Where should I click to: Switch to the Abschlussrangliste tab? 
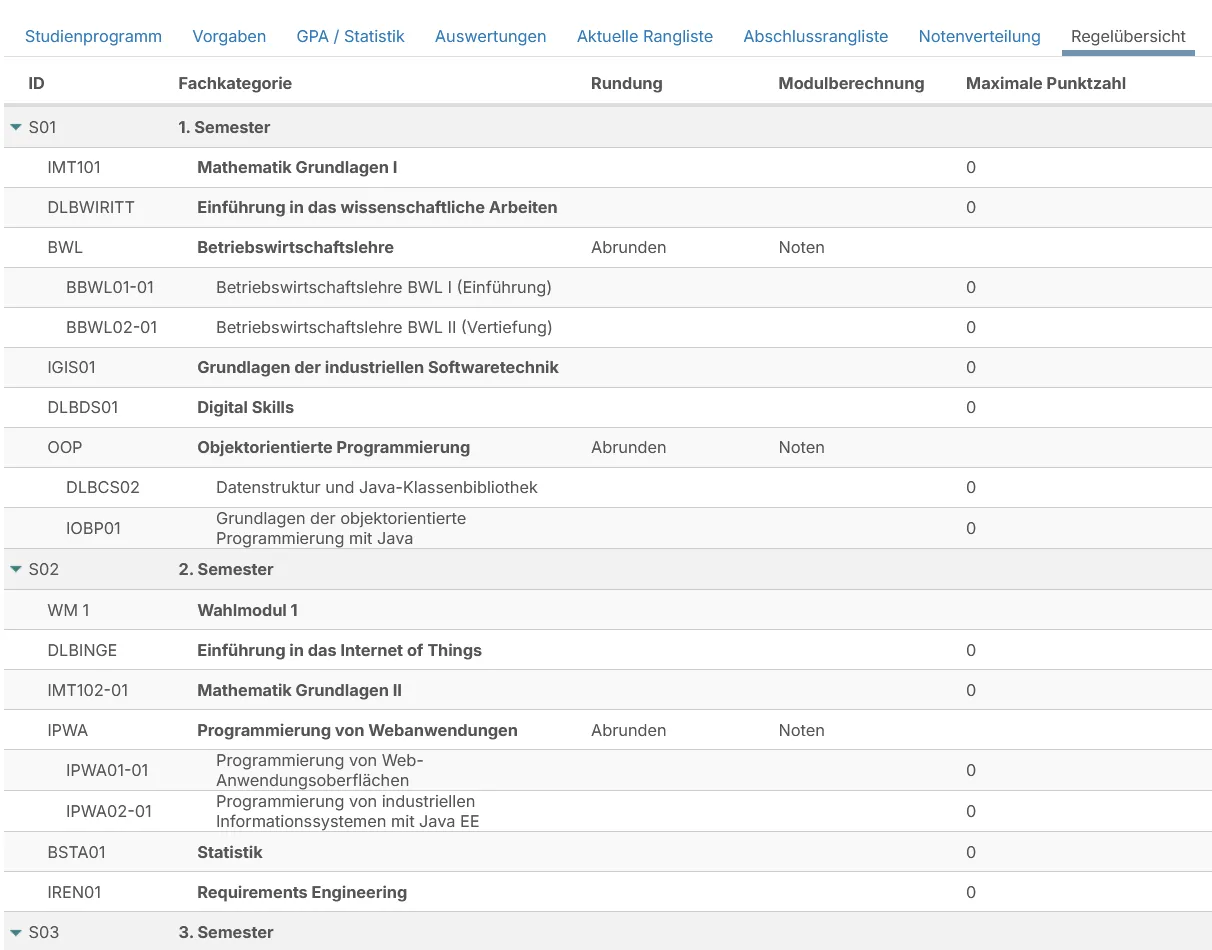(x=816, y=36)
